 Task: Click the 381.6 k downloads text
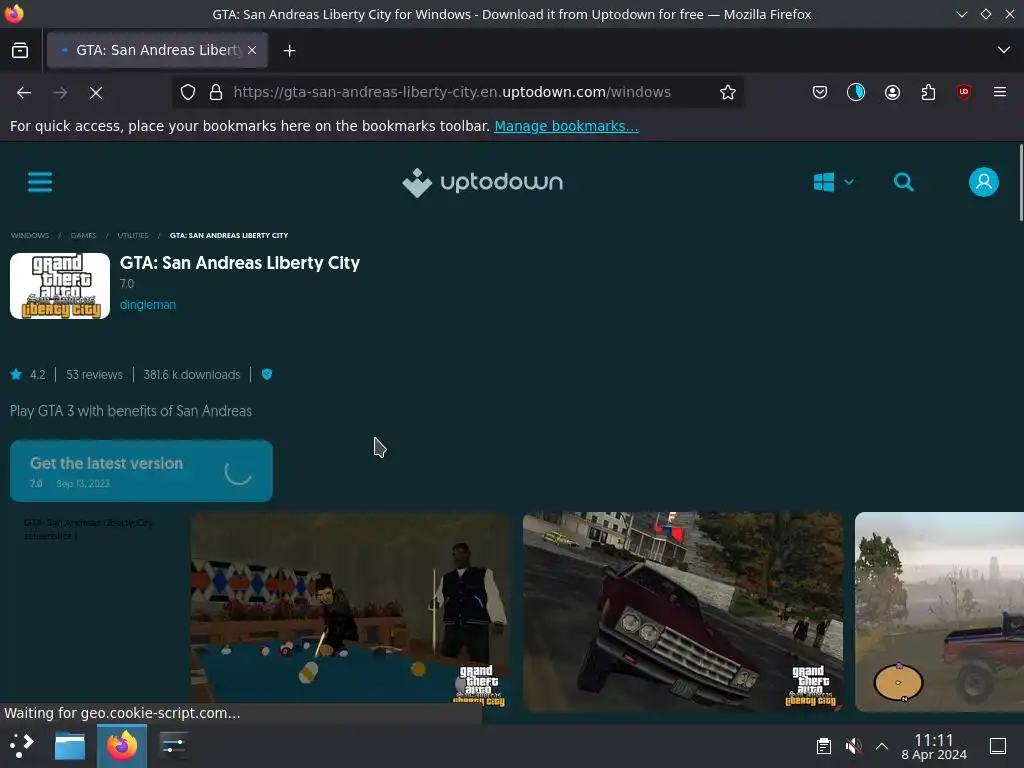pos(192,375)
